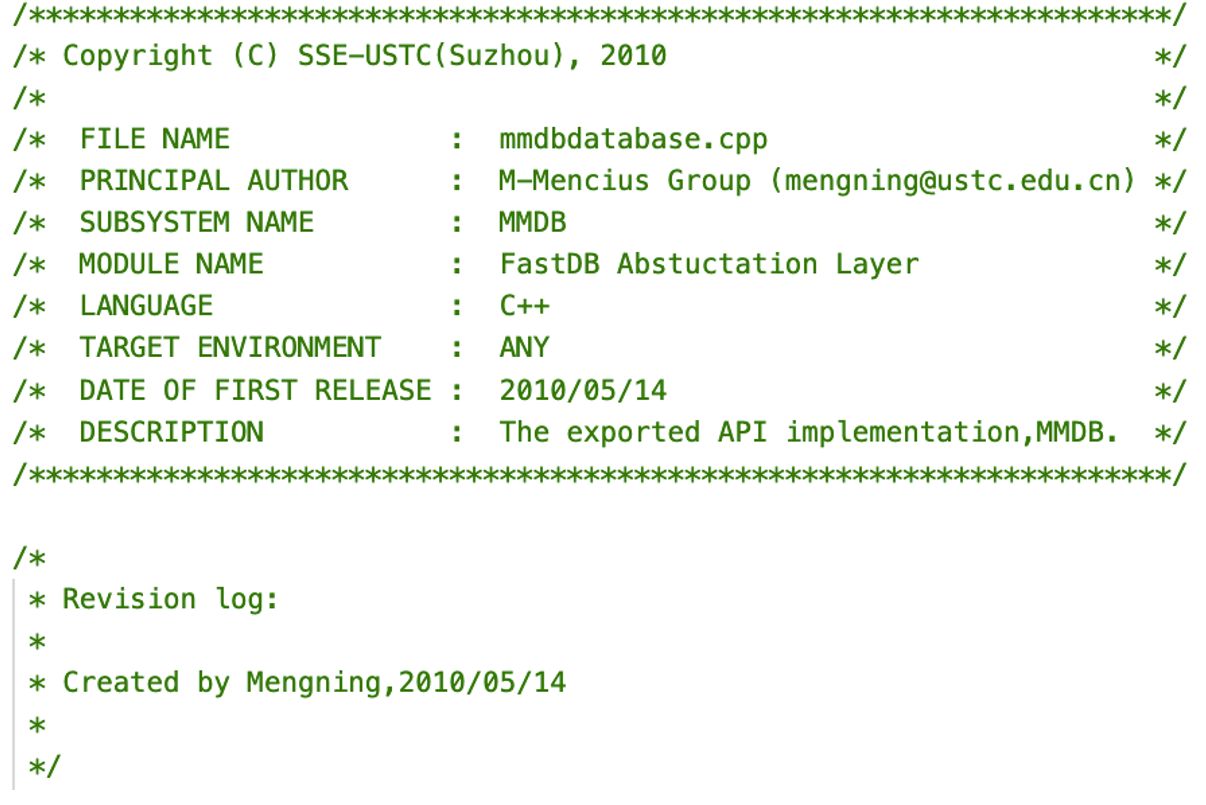Click the DESCRIPTION label
Viewport: 1206px width, 805px height.
tap(171, 432)
